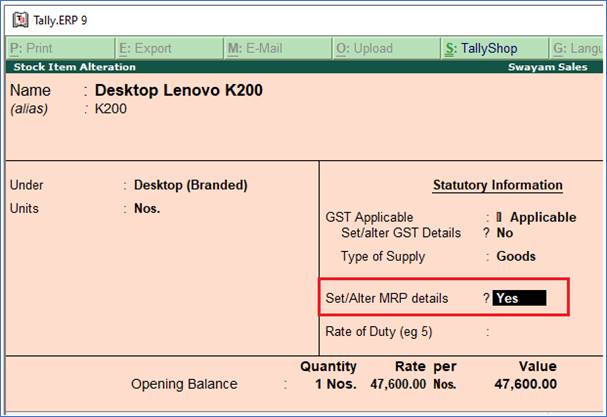
Task: Click the empty Rate of Duty field
Action: [x=519, y=332]
